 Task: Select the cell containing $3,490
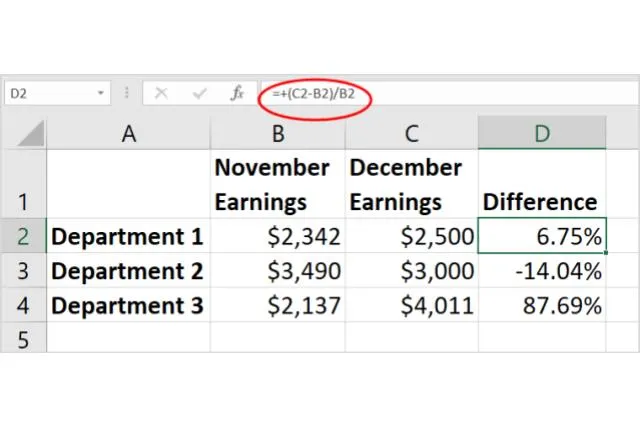pos(277,271)
